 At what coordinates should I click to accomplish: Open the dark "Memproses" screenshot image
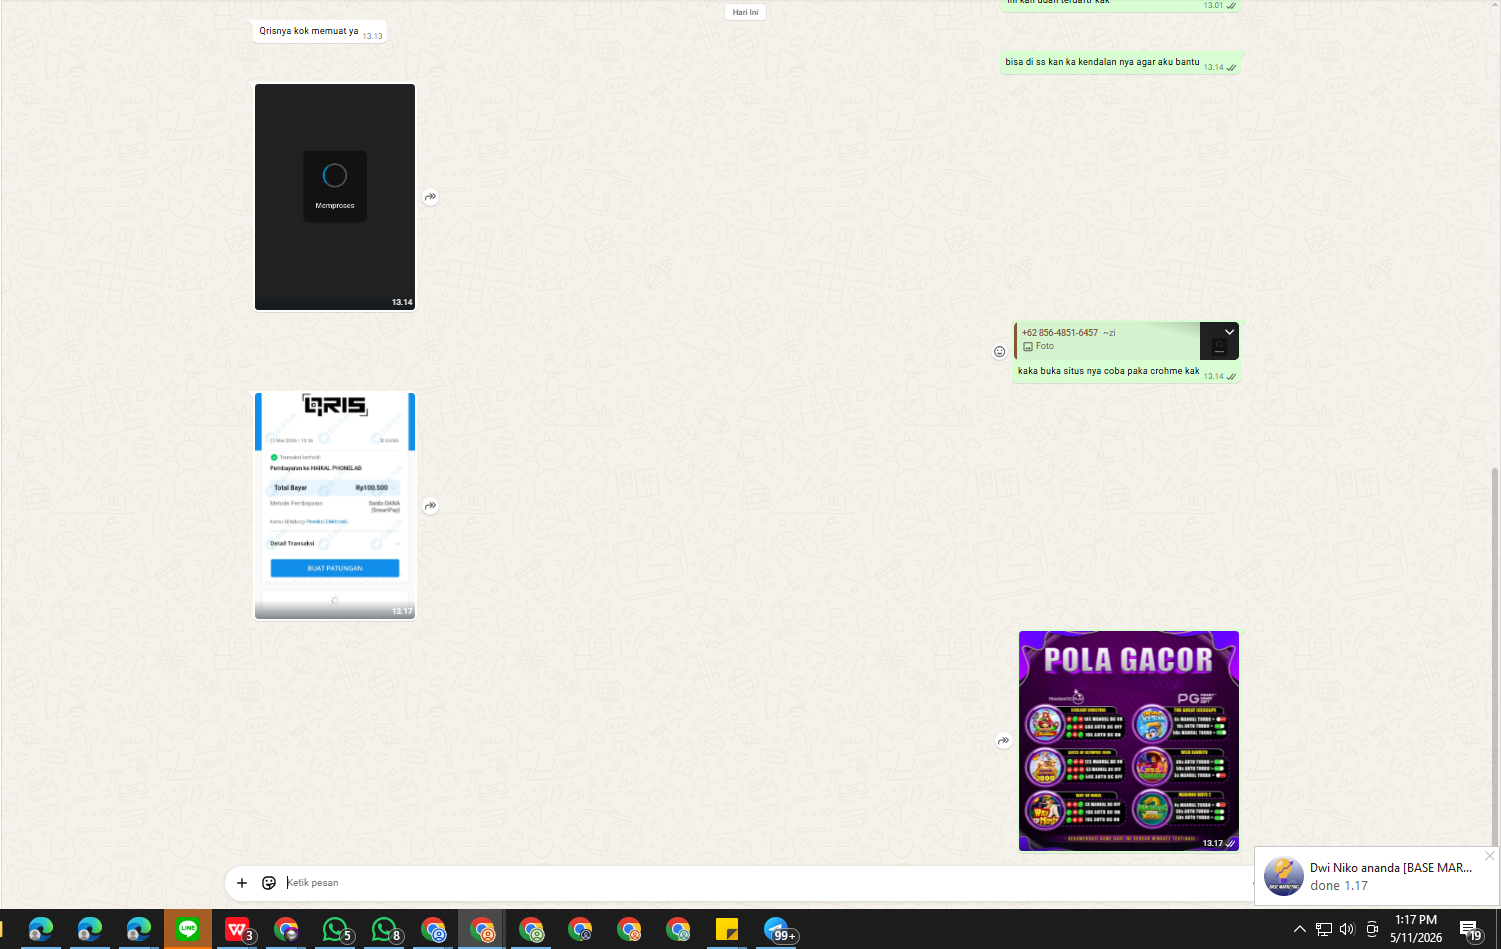coord(335,197)
